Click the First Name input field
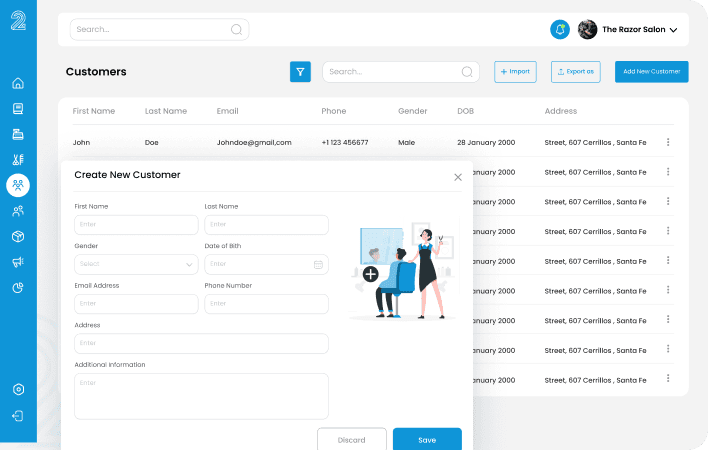This screenshot has width=708, height=450. pos(136,225)
